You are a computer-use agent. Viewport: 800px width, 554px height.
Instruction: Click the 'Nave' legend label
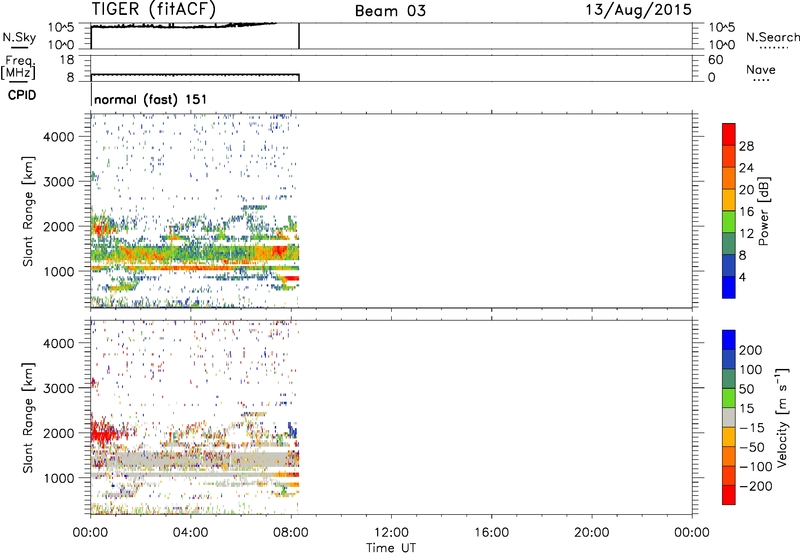pyautogui.click(x=761, y=69)
